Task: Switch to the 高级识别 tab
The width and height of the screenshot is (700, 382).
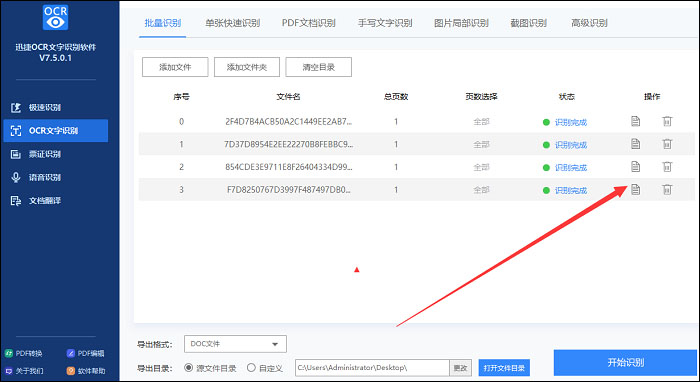Action: (589, 23)
